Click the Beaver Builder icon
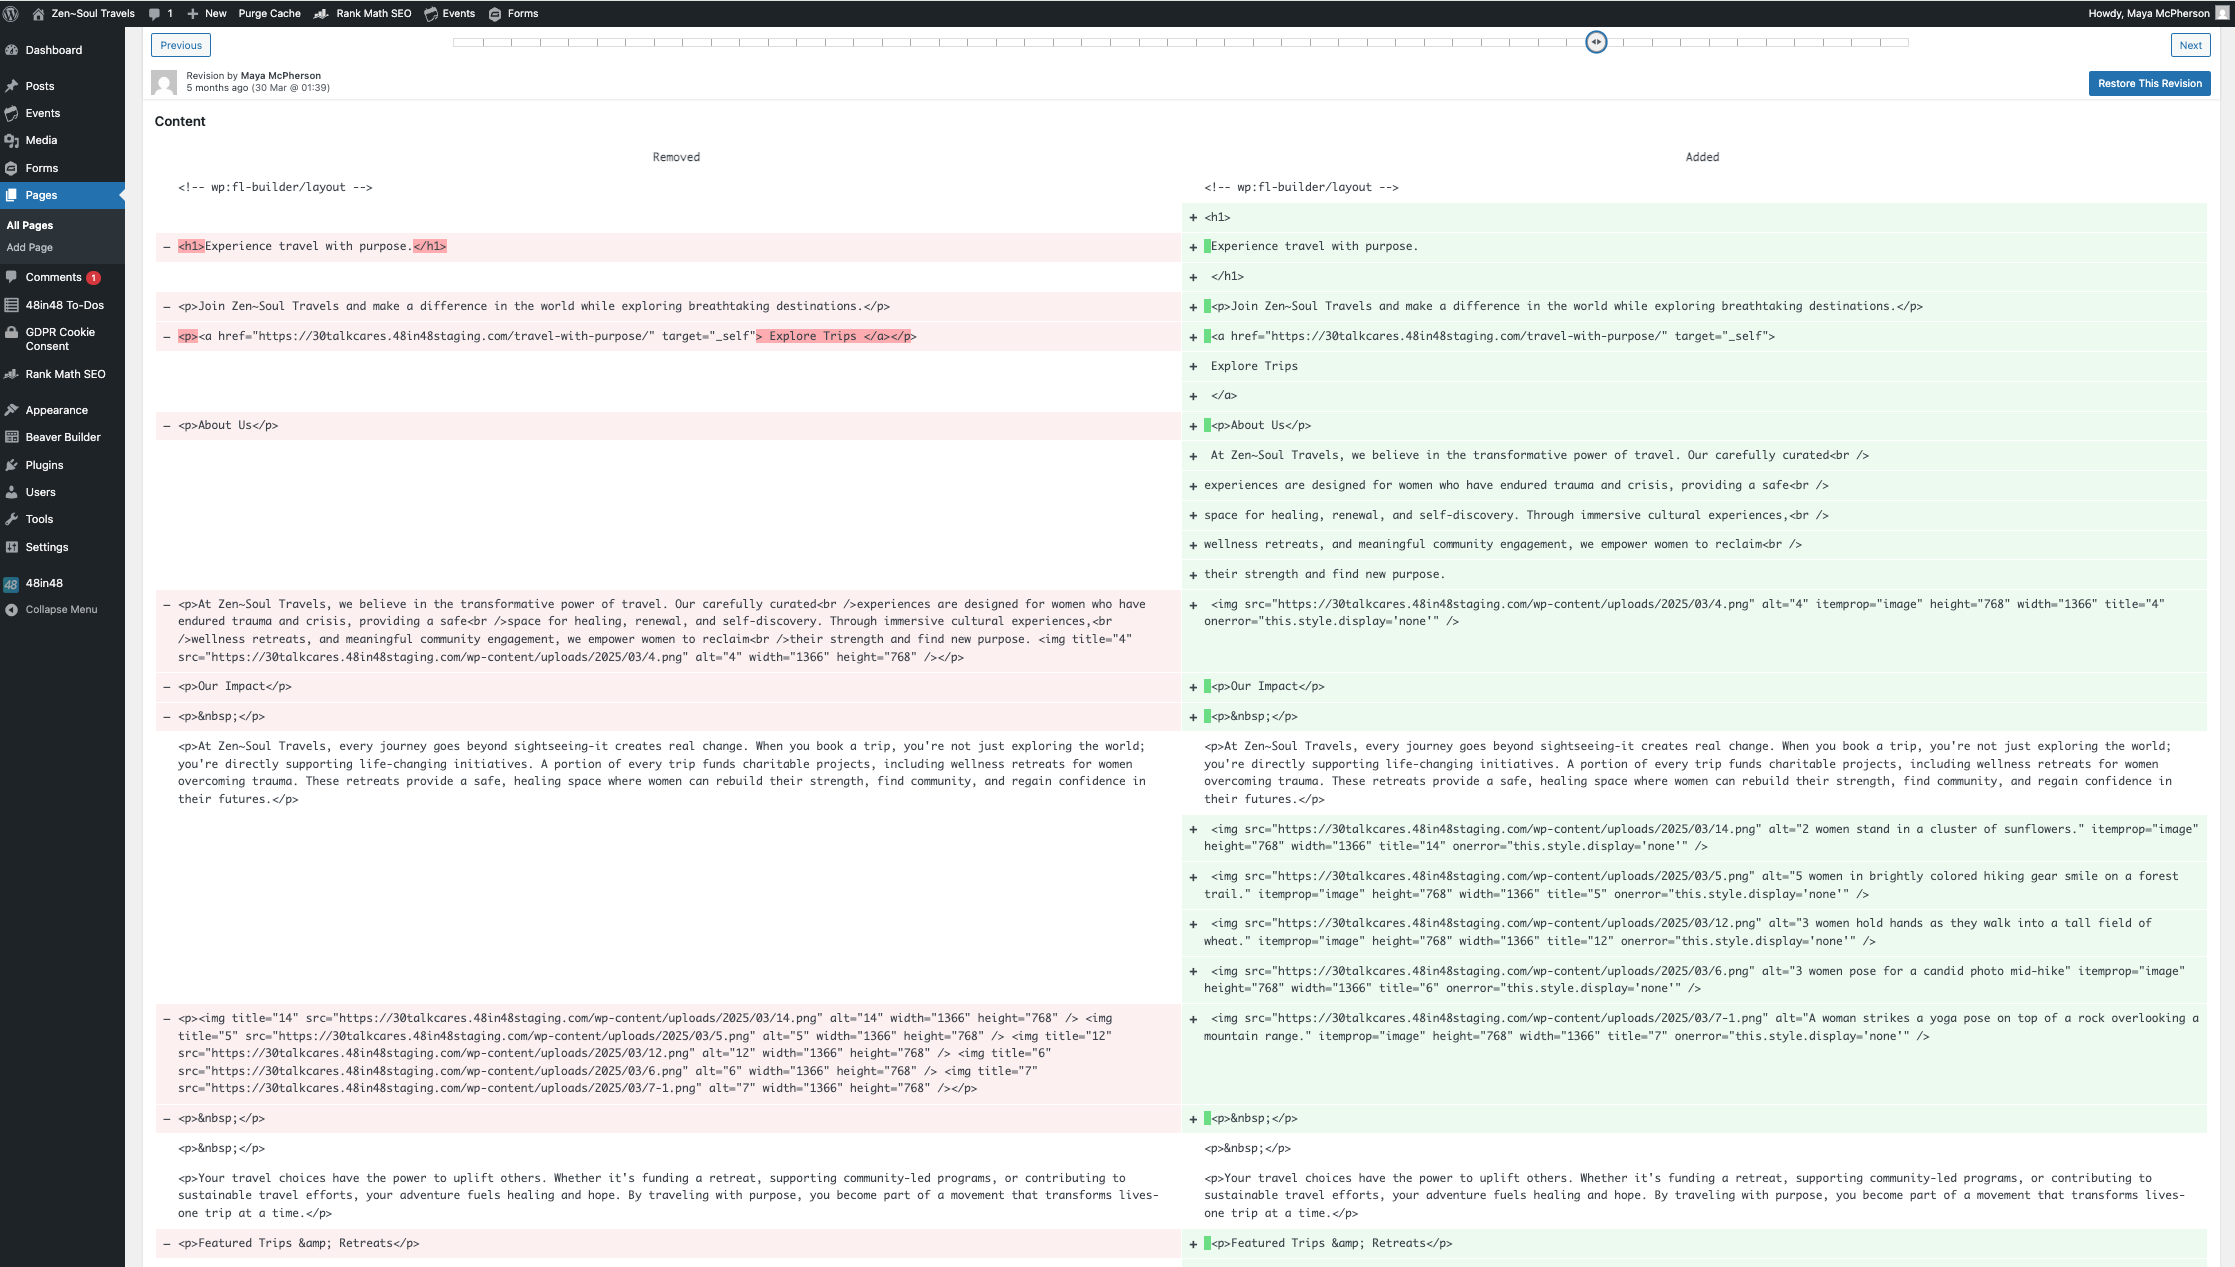 [x=12, y=437]
